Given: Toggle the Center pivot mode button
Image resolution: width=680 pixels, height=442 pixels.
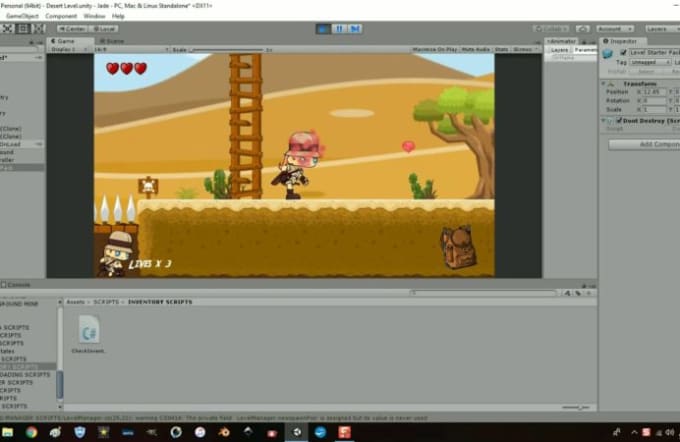Looking at the screenshot, I should point(72,29).
